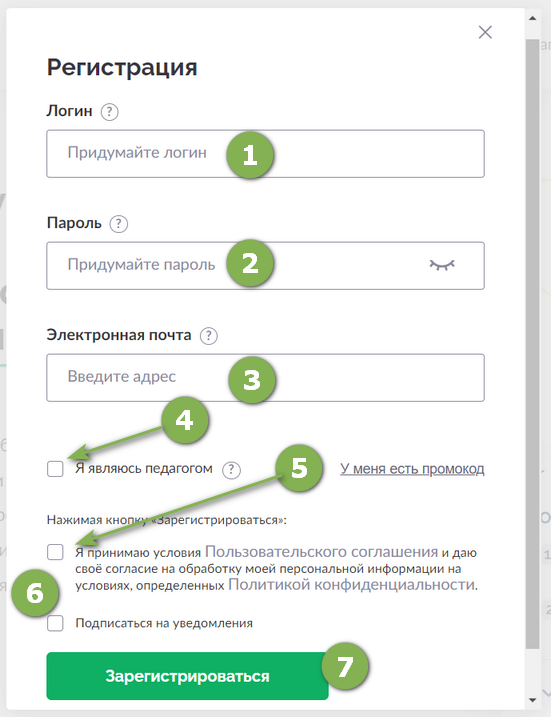
Task: Click the scrollbar up arrow
Action: click(x=532, y=19)
